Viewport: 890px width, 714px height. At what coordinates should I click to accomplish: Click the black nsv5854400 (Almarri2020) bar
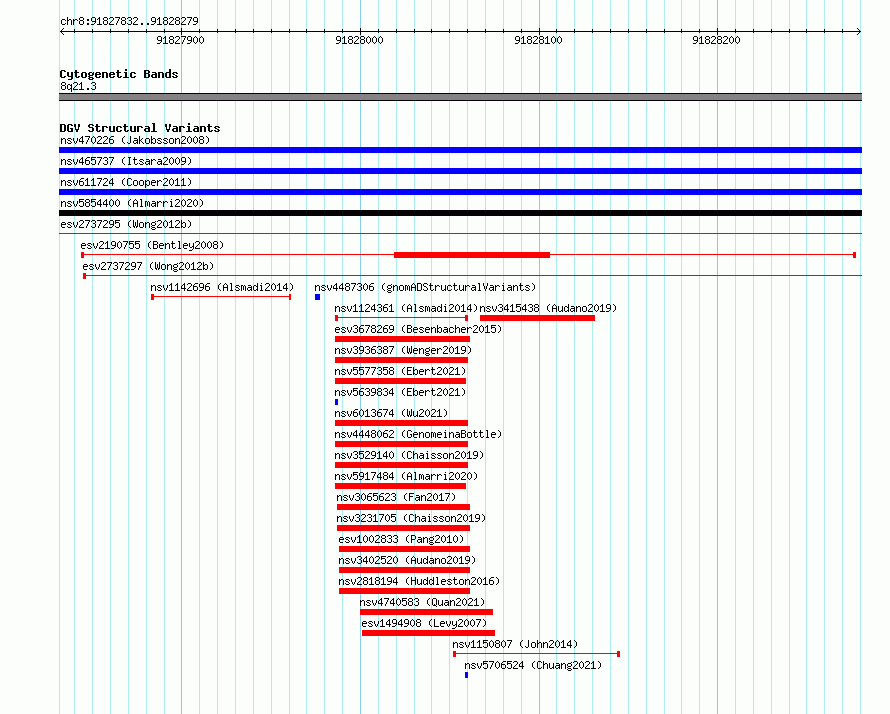coord(460,213)
